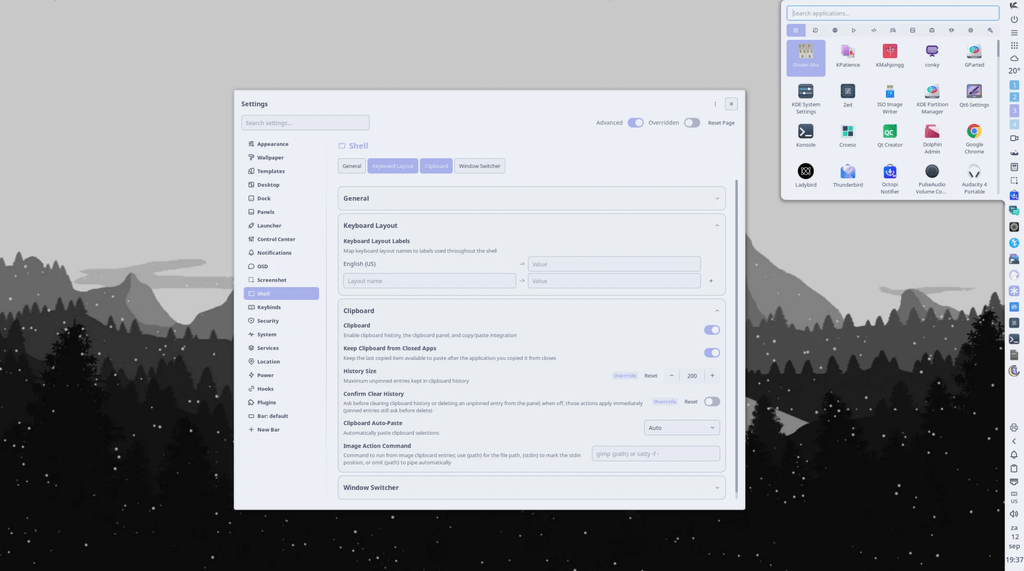Add a New Bar in sidebar
Viewport: 1024px width, 571px height.
[x=281, y=430]
